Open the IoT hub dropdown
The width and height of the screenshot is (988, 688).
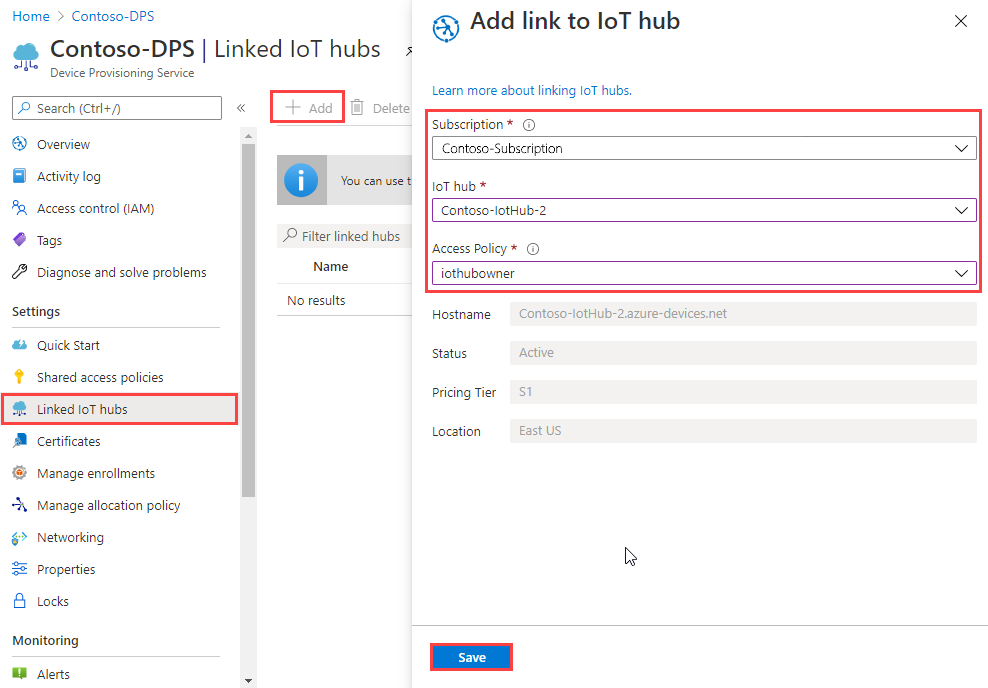point(704,210)
